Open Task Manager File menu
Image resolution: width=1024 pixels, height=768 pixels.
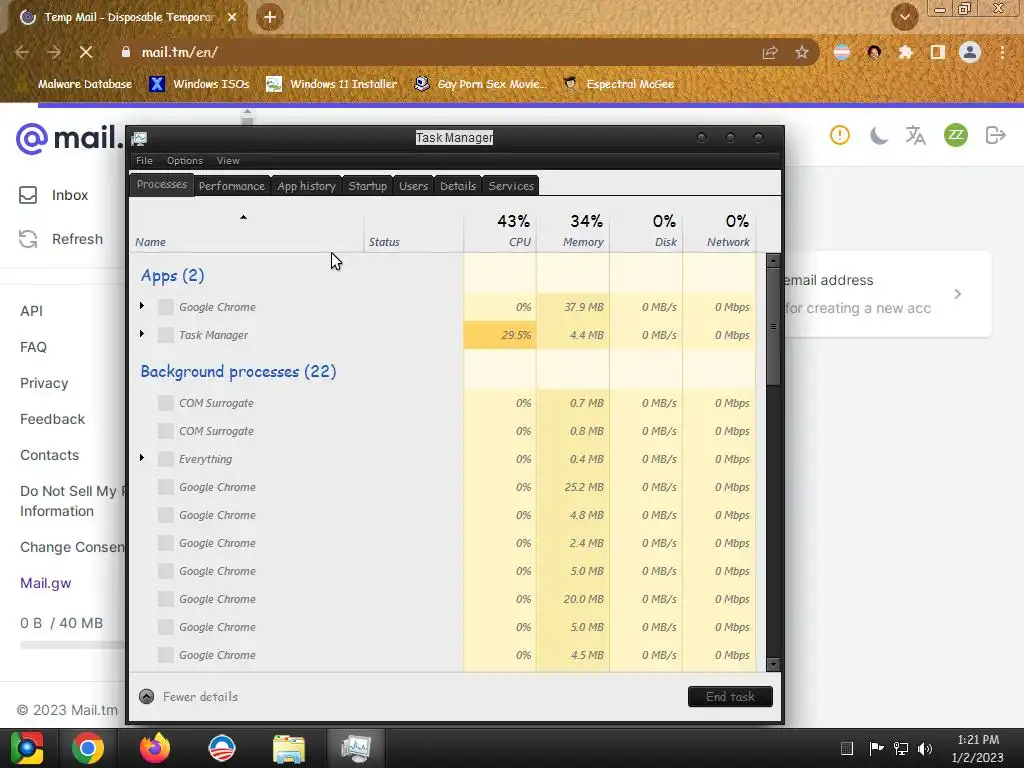pyautogui.click(x=144, y=161)
